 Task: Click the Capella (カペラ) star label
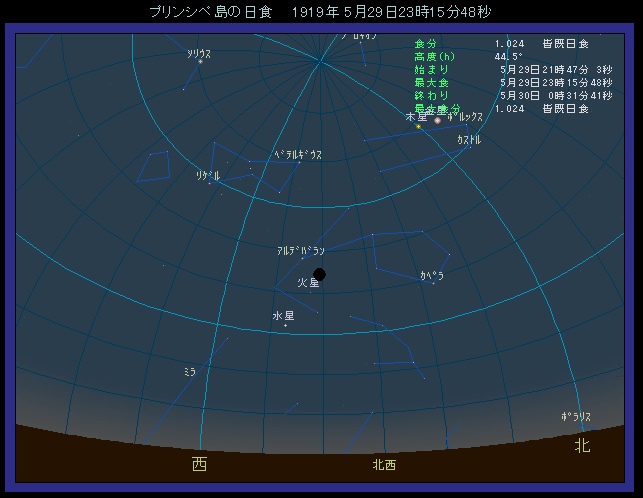click(432, 275)
